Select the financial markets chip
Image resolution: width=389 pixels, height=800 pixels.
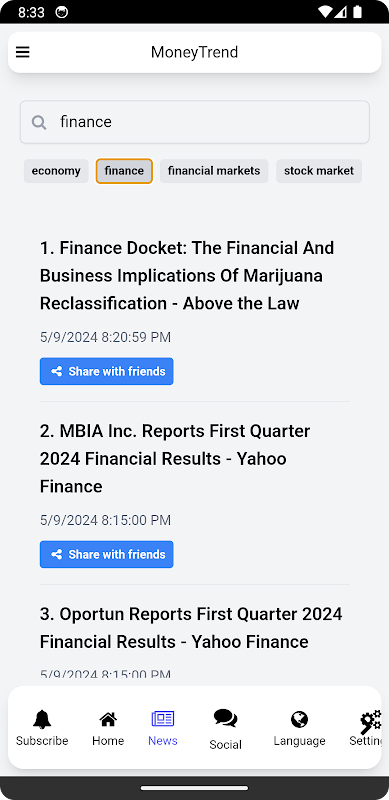[x=214, y=171]
